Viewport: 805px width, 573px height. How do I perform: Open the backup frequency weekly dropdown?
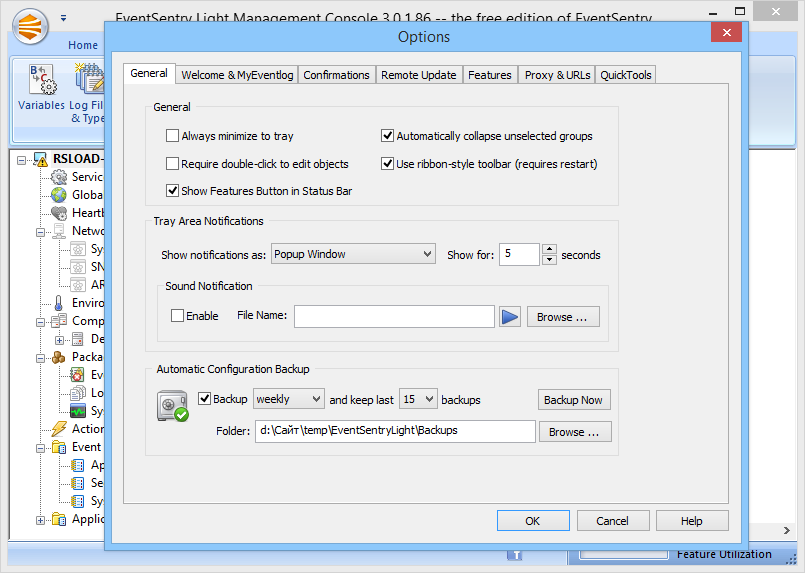(289, 399)
